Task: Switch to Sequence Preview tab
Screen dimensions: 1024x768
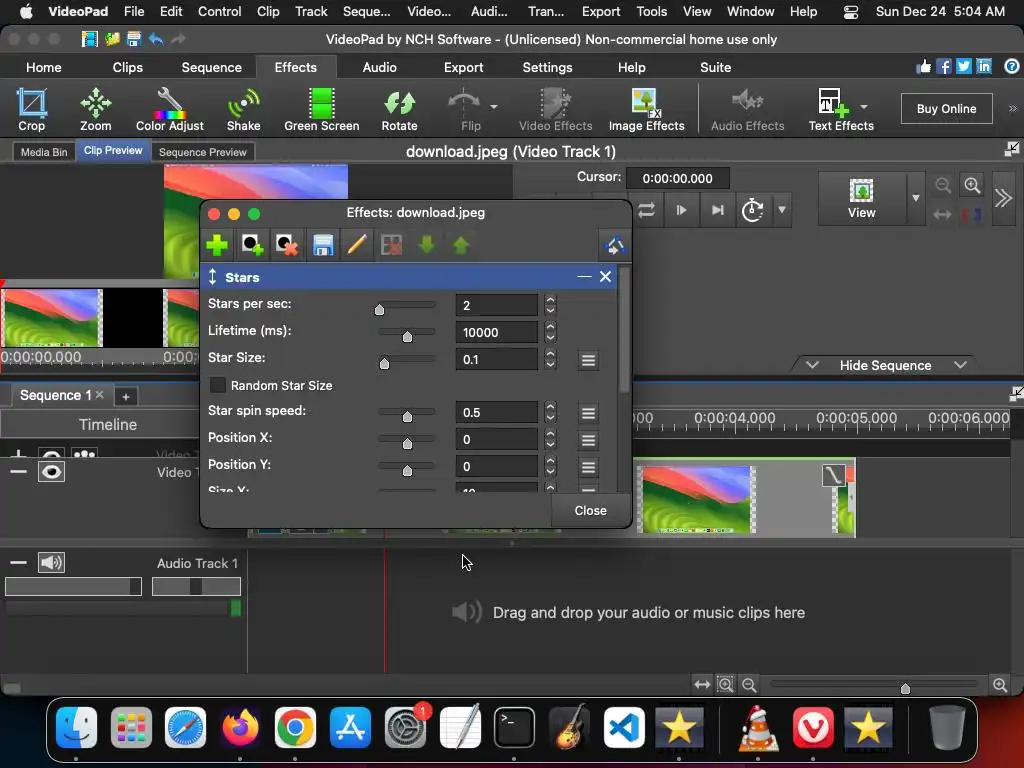Action: tap(202, 152)
